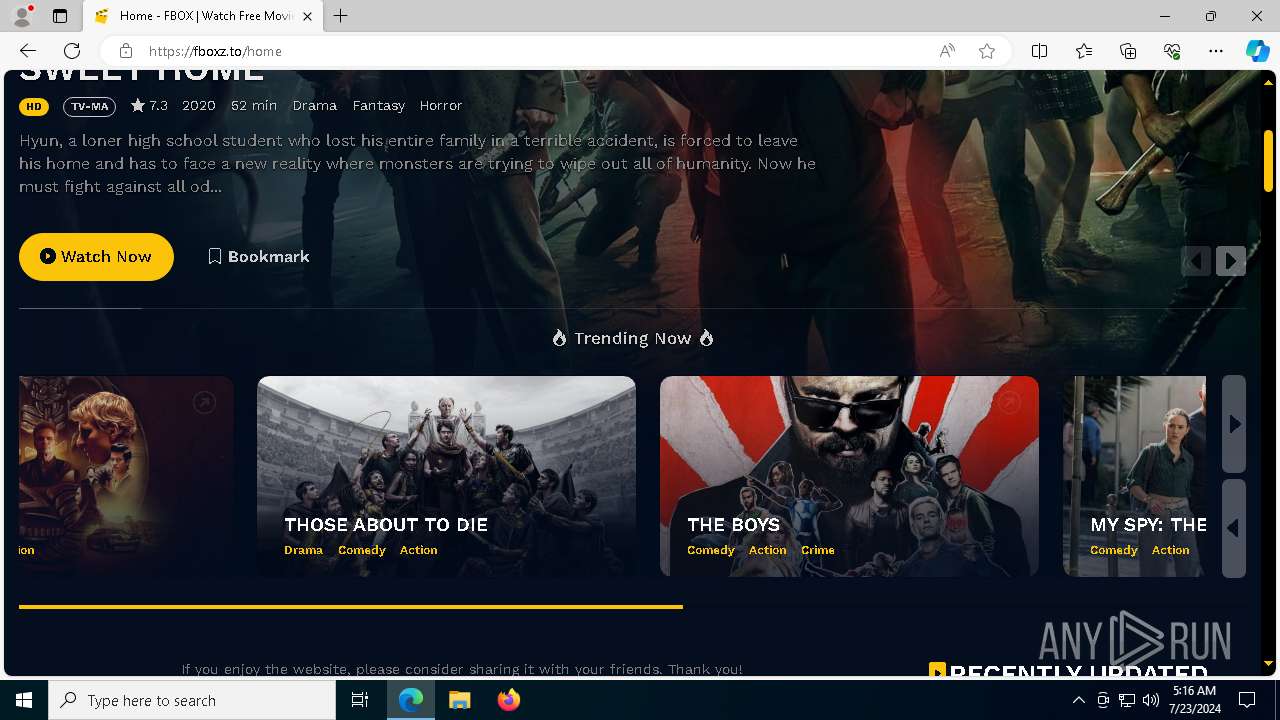
Task: Open Windows Start menu
Action: (x=24, y=700)
